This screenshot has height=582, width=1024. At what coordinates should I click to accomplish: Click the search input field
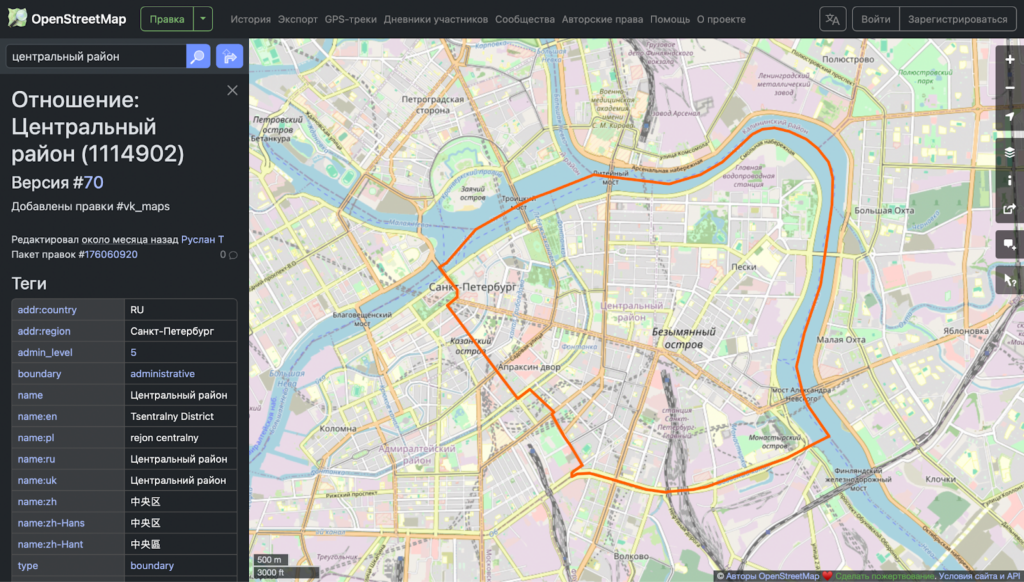95,57
